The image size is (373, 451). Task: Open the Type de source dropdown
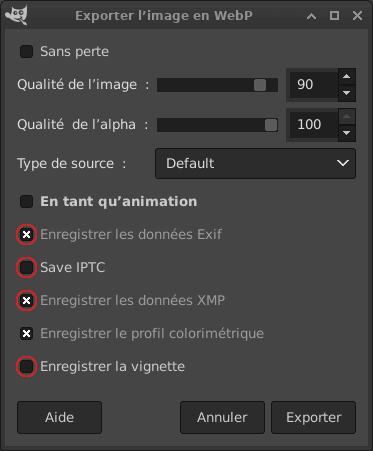pos(255,163)
